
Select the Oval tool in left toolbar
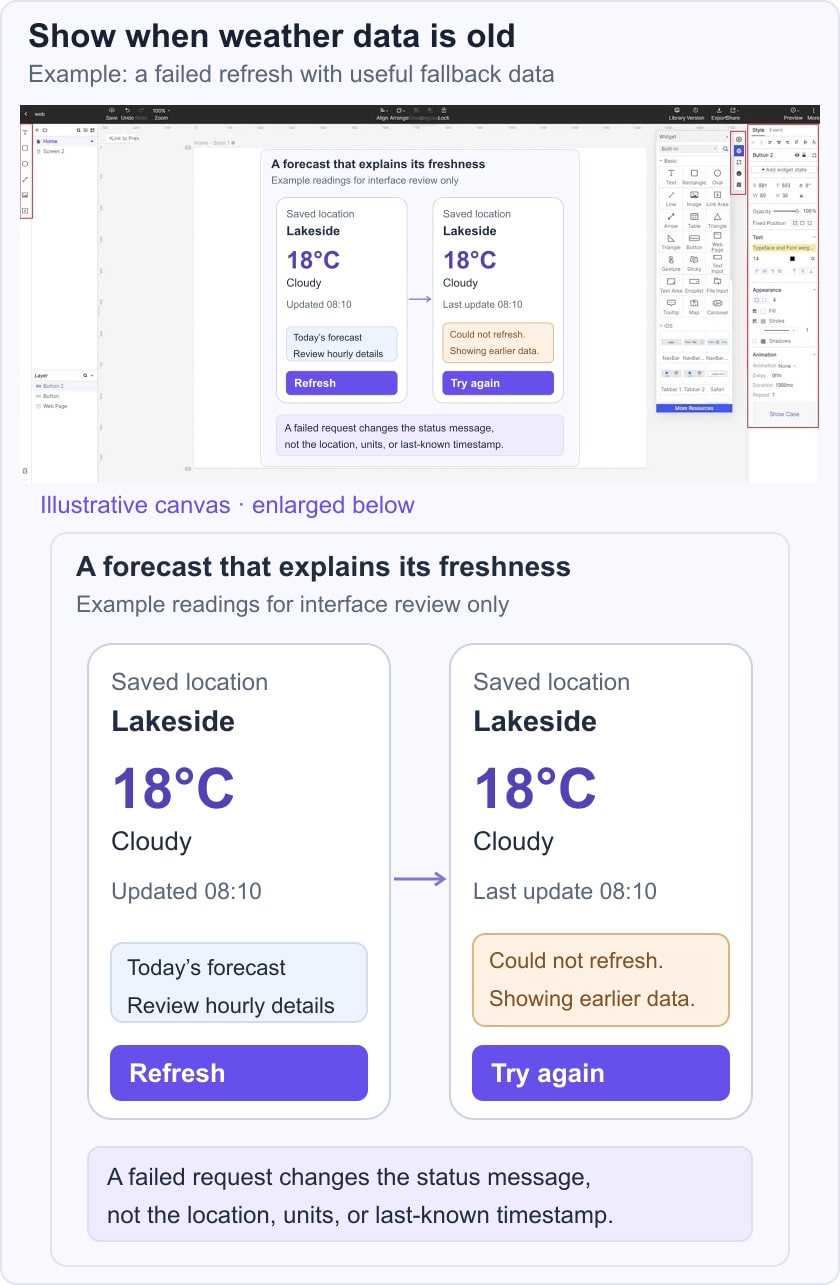[x=25, y=164]
